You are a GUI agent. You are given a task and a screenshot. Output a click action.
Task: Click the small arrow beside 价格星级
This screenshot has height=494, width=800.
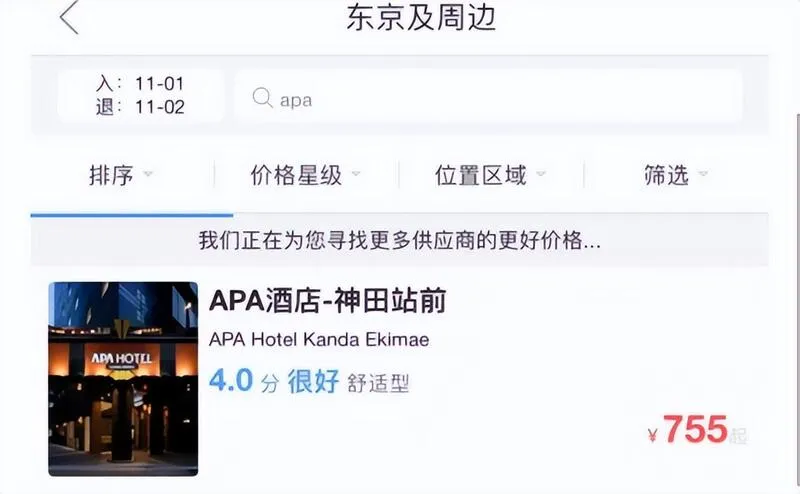[356, 174]
